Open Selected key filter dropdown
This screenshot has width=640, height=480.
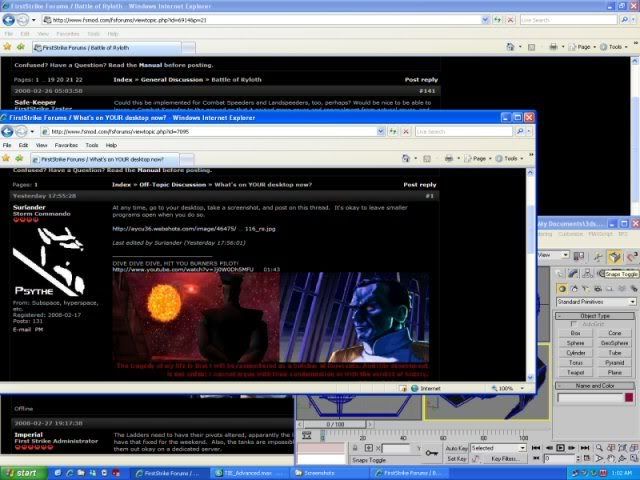pyautogui.click(x=498, y=448)
